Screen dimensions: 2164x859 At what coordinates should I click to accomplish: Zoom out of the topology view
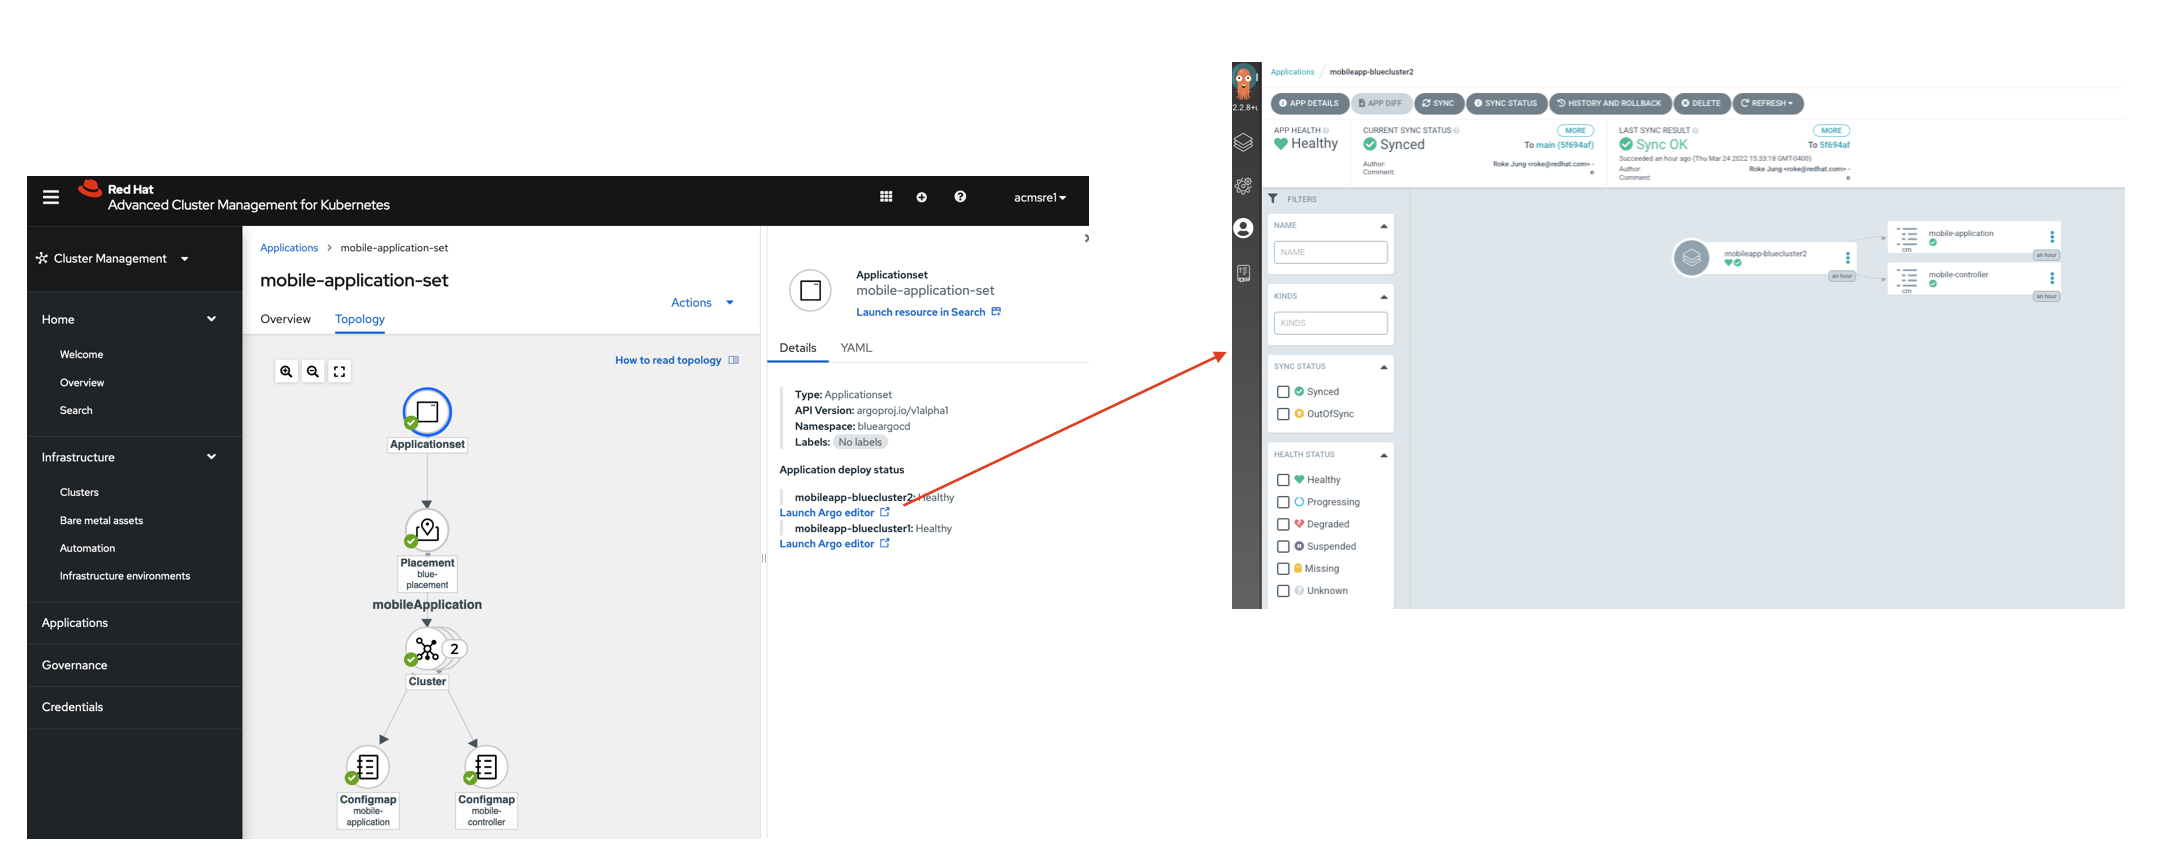tap(313, 371)
